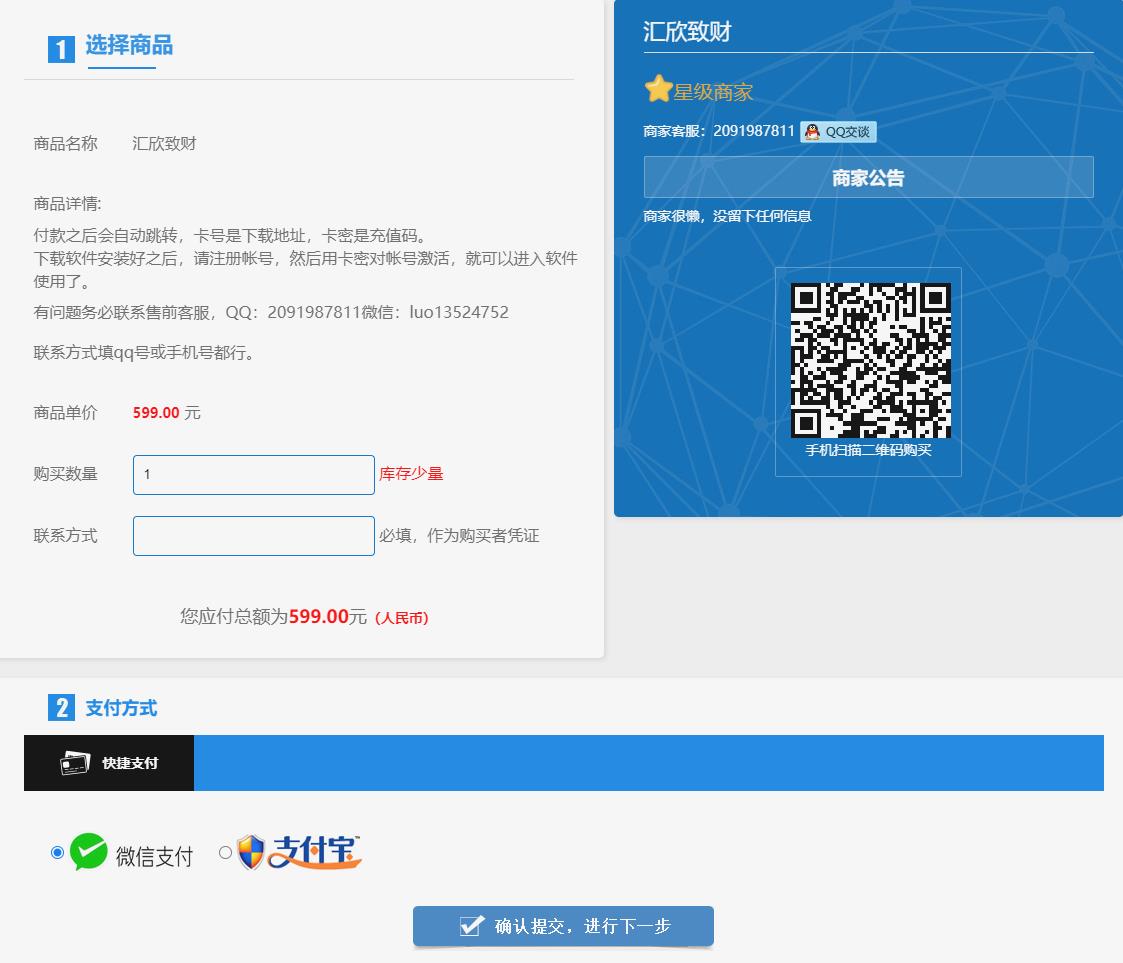Click the 星级商家 label
The height and width of the screenshot is (963, 1123).
coord(713,92)
